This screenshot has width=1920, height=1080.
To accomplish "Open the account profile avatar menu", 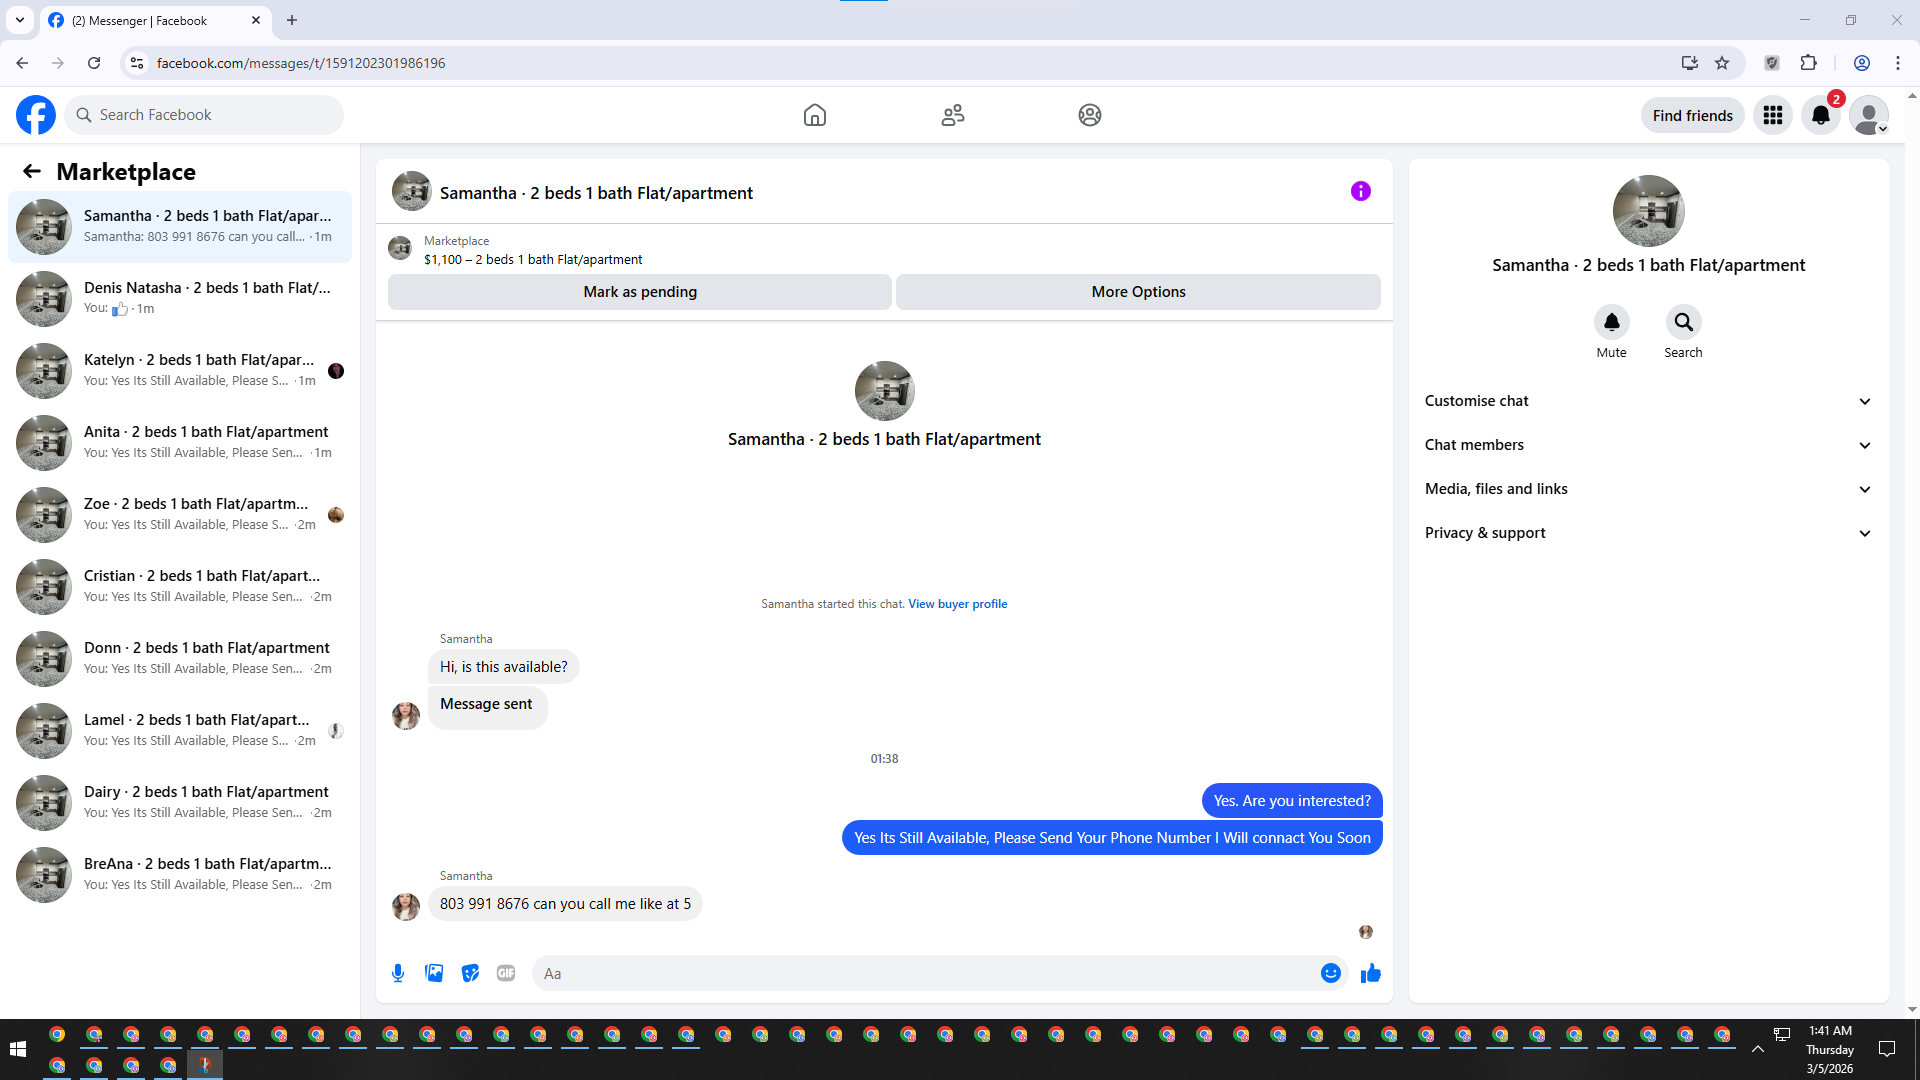I will click(1869, 115).
